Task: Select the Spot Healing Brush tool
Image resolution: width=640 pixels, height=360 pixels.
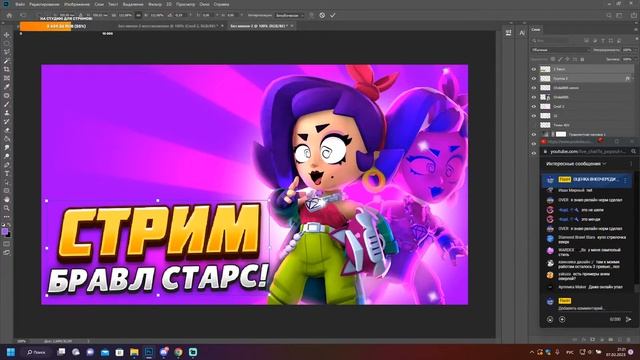Action: click(7, 96)
